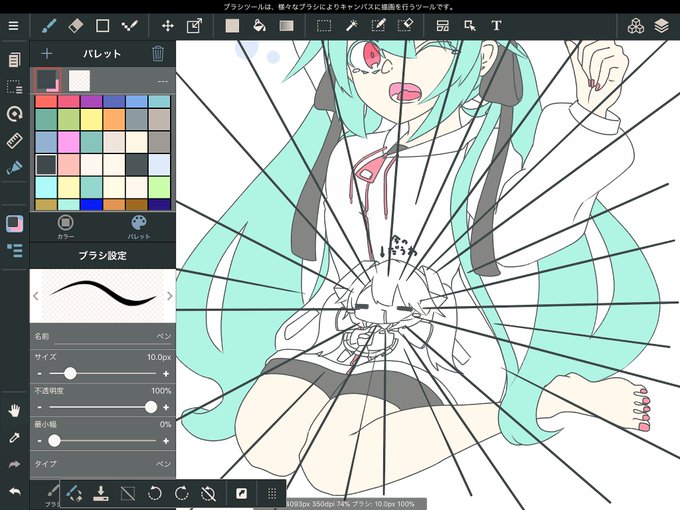Viewport: 680px width, 510px height.
Task: Click the rotate canvas icon in sidebar
Action: pyautogui.click(x=15, y=114)
